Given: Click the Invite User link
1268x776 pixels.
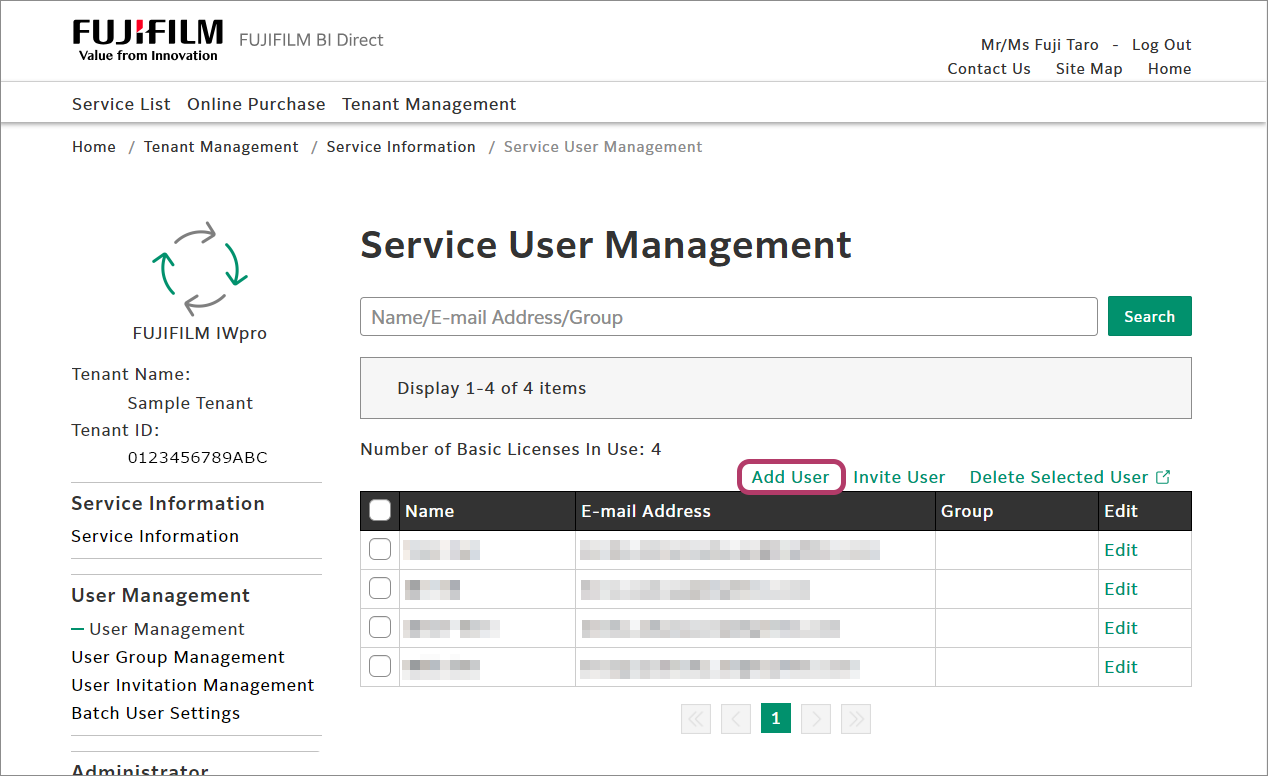Looking at the screenshot, I should (x=899, y=477).
